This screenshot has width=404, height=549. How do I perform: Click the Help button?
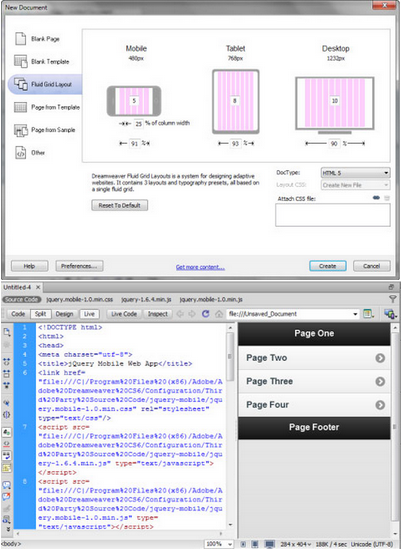(x=29, y=266)
